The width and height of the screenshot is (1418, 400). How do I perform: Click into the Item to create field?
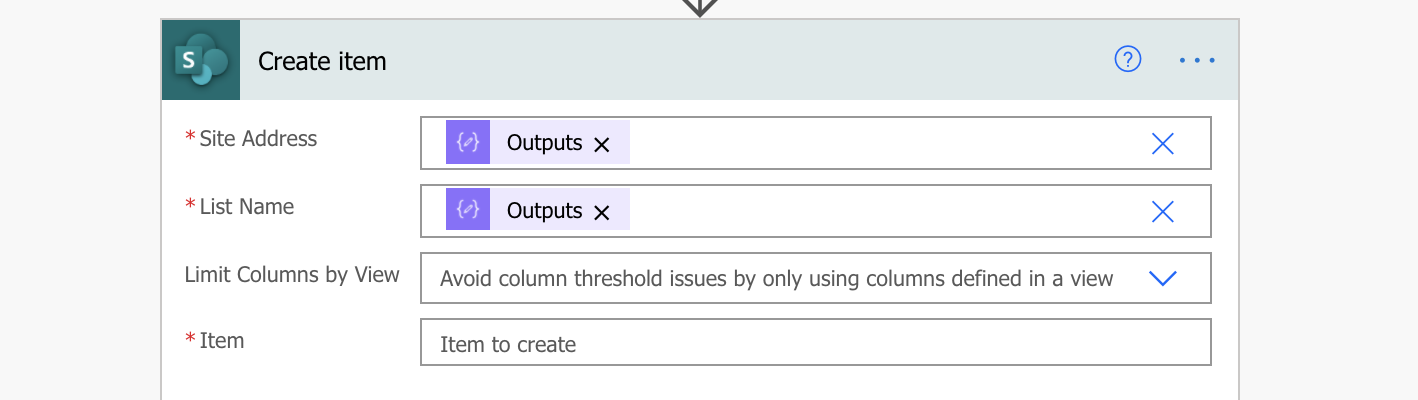coord(816,342)
